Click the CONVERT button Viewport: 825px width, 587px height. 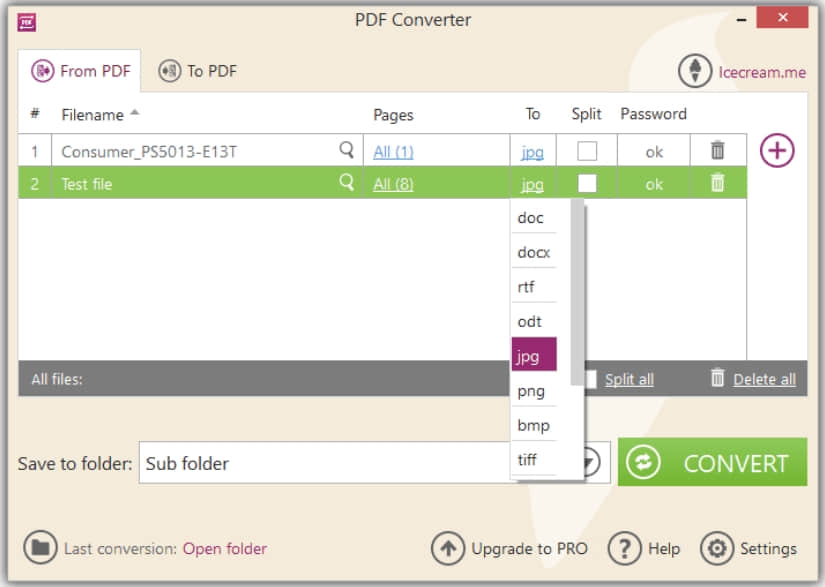(712, 462)
